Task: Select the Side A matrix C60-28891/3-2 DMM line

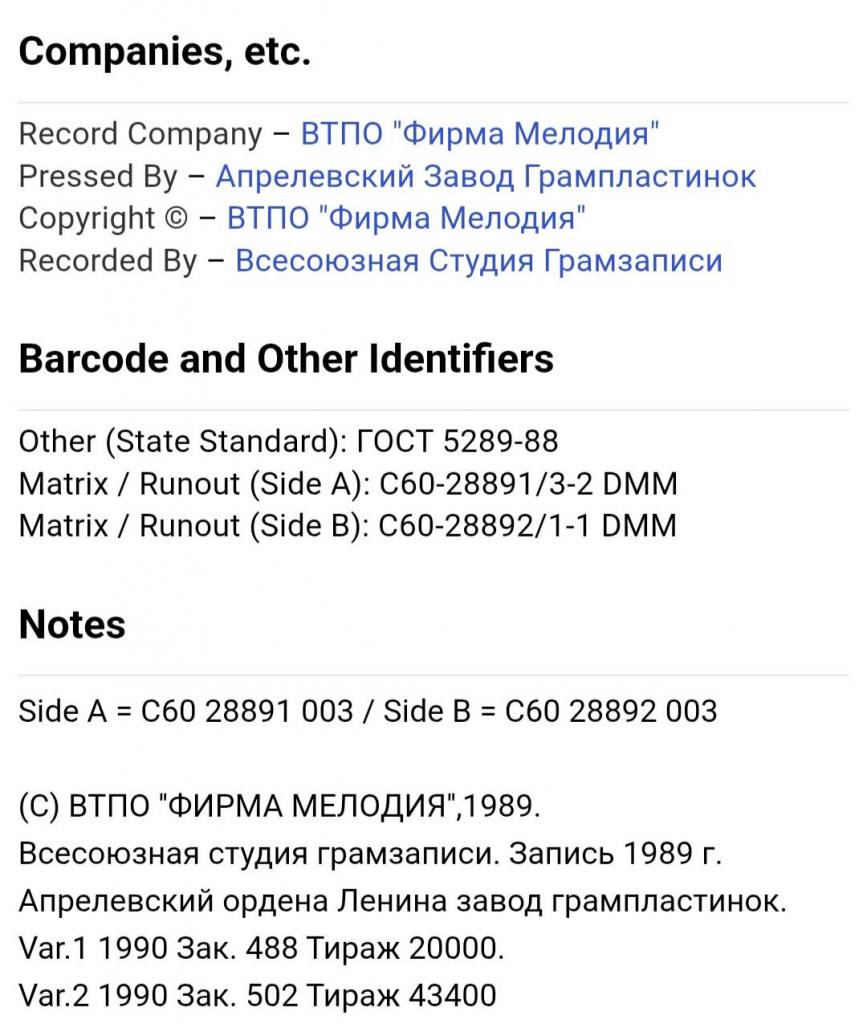Action: pyautogui.click(x=348, y=484)
